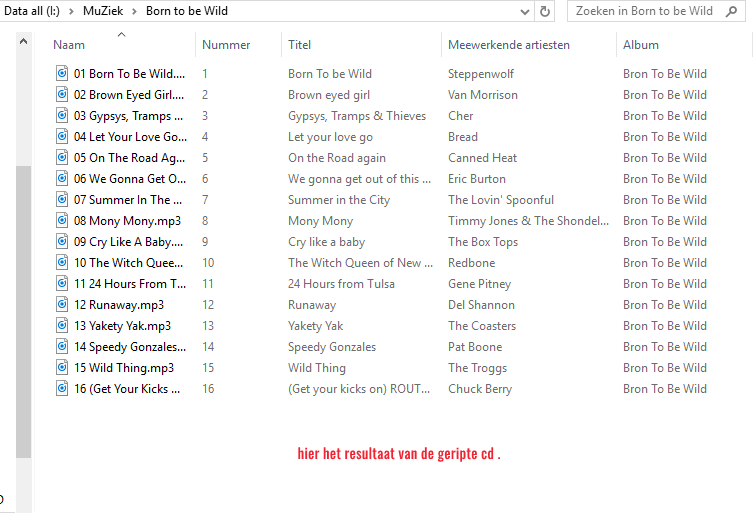
Task: Click the mp3 icon of 06 We Gonna Get Out
Action: [x=62, y=178]
